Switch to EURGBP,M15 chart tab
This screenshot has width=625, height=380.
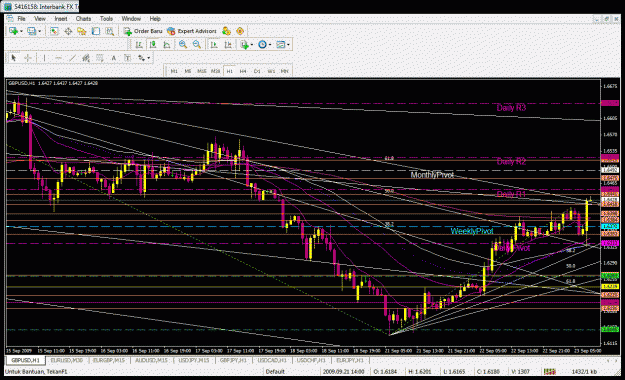109,360
